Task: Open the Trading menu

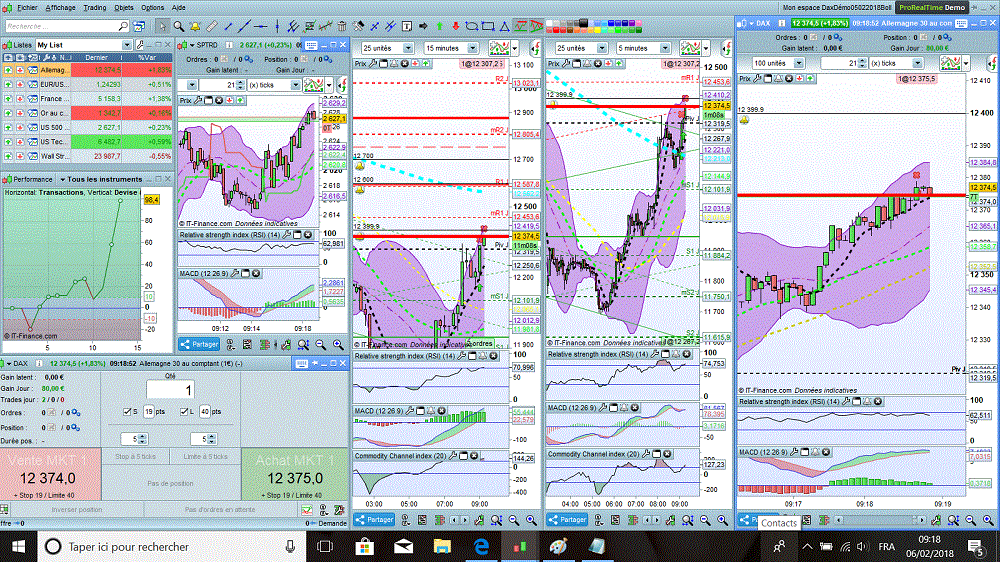Action: (x=94, y=7)
